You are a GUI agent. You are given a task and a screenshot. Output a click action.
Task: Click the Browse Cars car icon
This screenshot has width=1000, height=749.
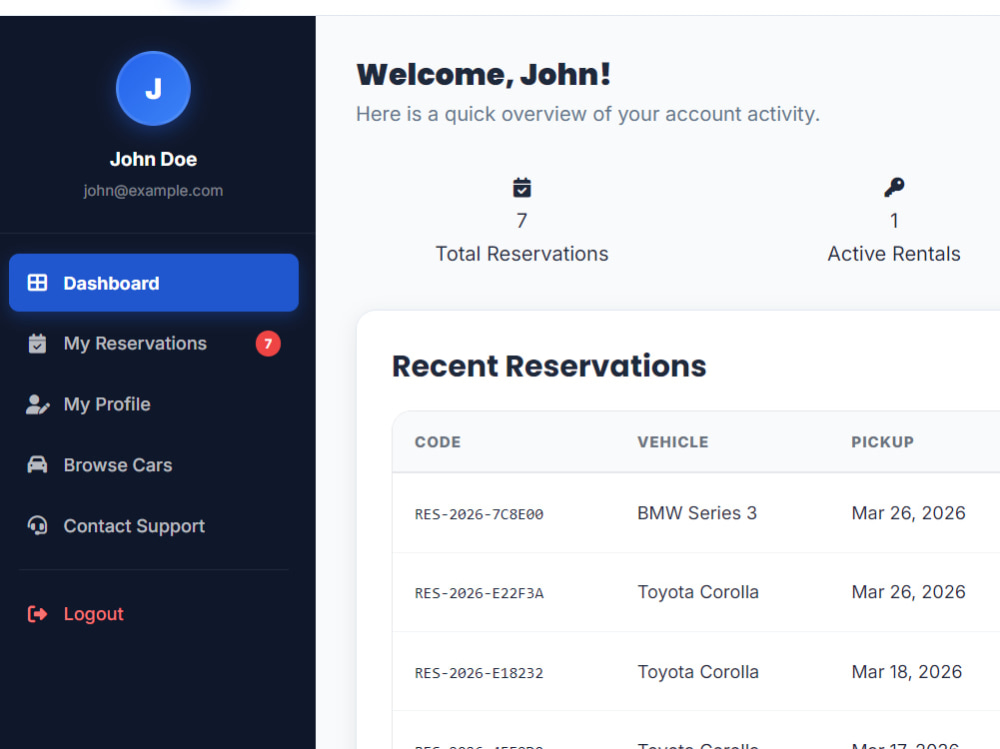[x=37, y=464]
